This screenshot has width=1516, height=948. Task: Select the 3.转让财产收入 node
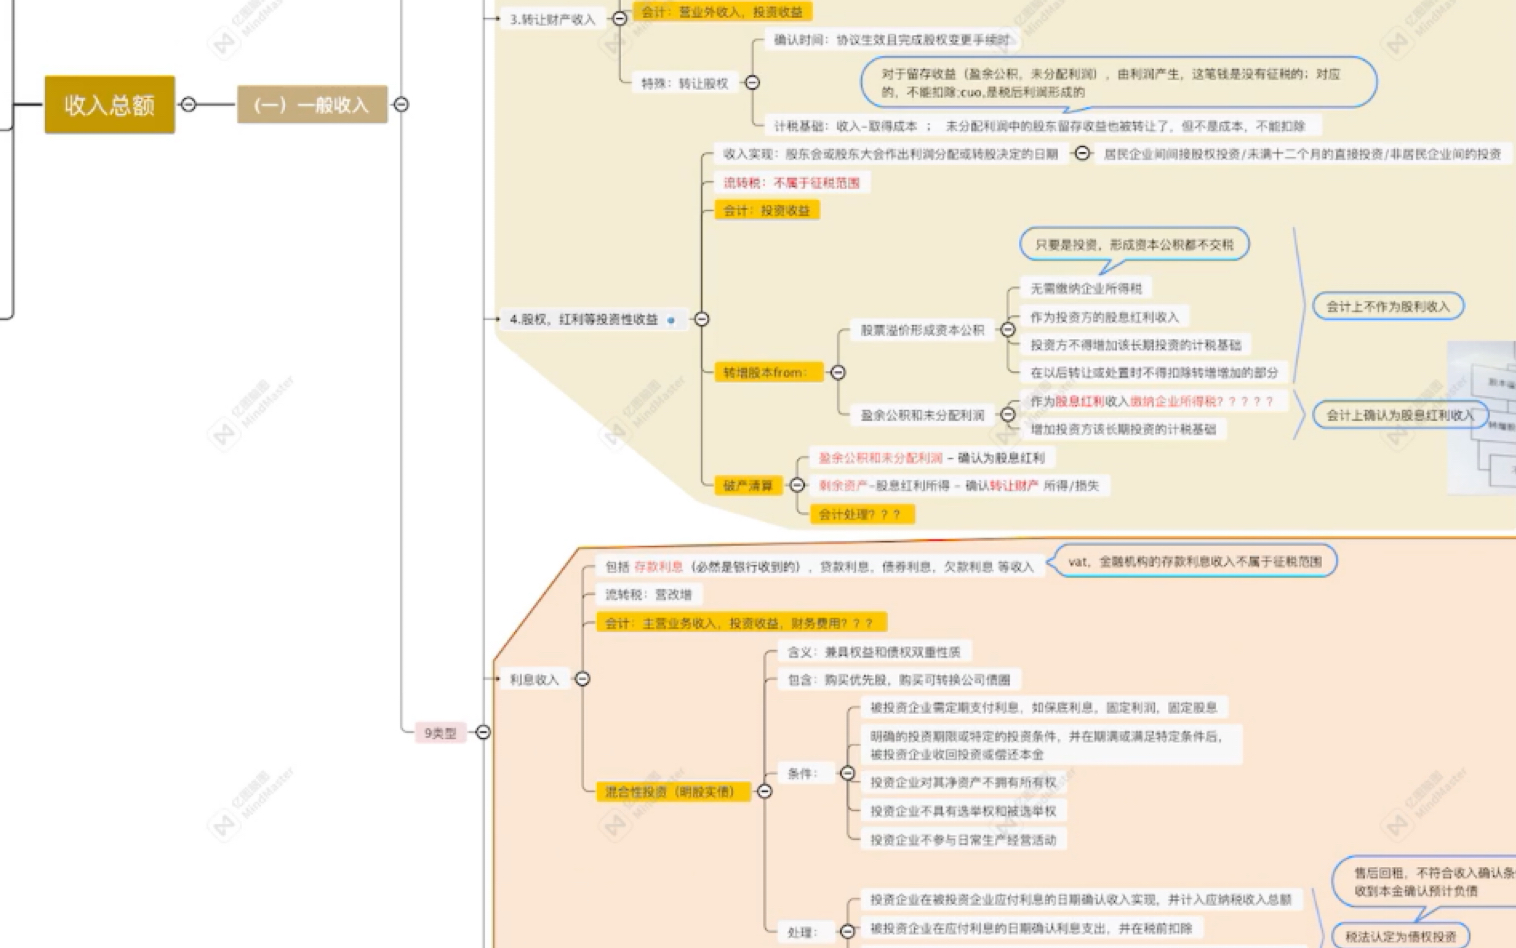552,19
